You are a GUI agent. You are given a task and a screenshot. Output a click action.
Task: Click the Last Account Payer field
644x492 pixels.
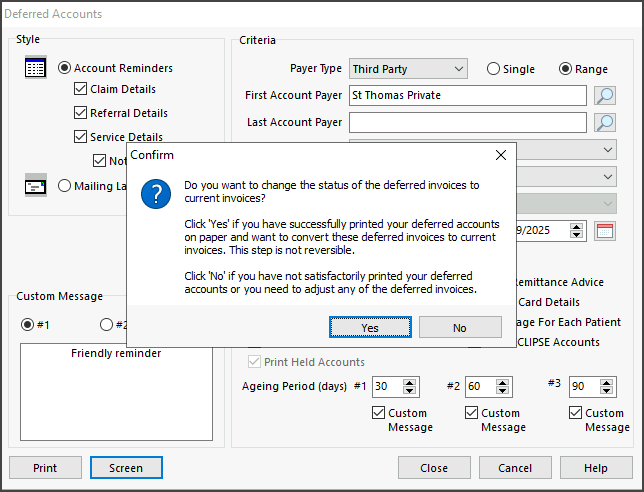pyautogui.click(x=468, y=122)
